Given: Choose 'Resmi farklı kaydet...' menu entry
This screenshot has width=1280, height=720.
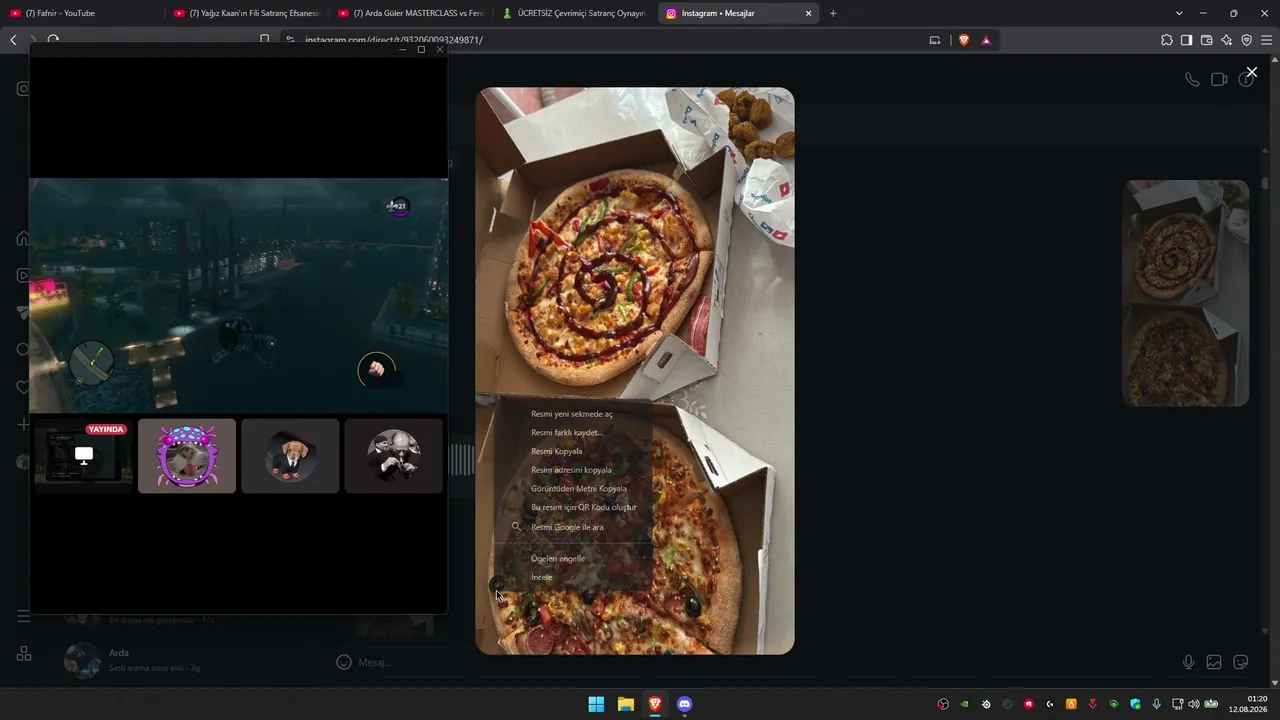Looking at the screenshot, I should pyautogui.click(x=572, y=433).
